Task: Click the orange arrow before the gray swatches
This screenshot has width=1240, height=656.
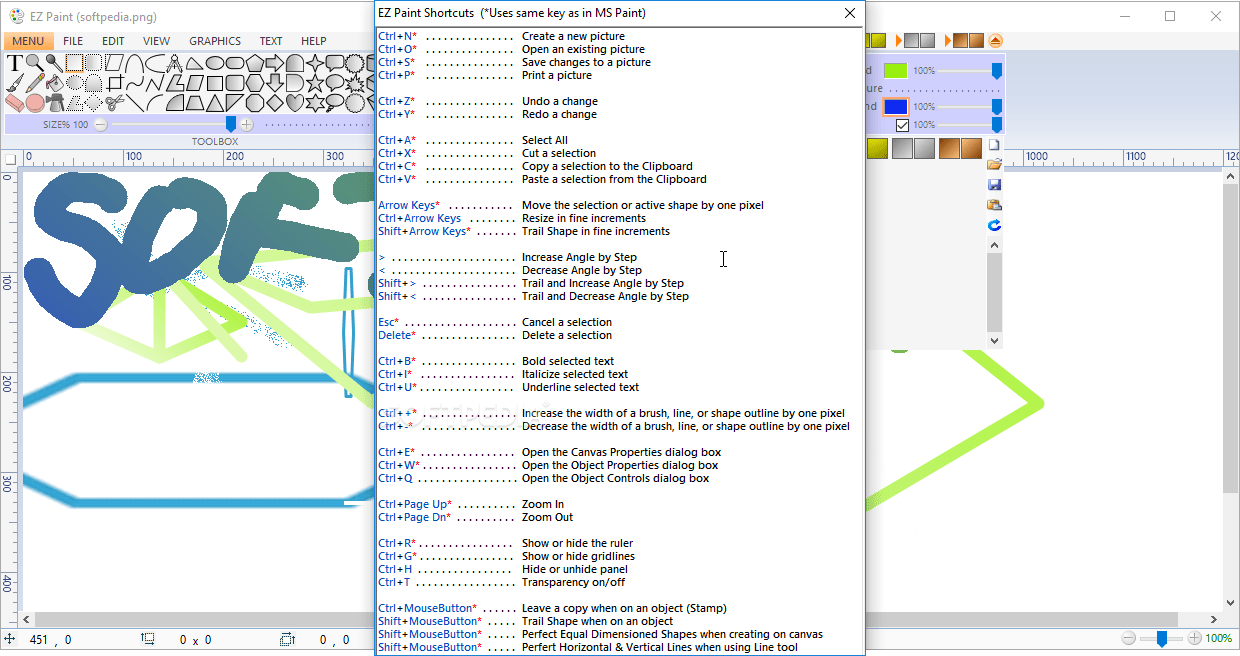Action: [x=898, y=40]
